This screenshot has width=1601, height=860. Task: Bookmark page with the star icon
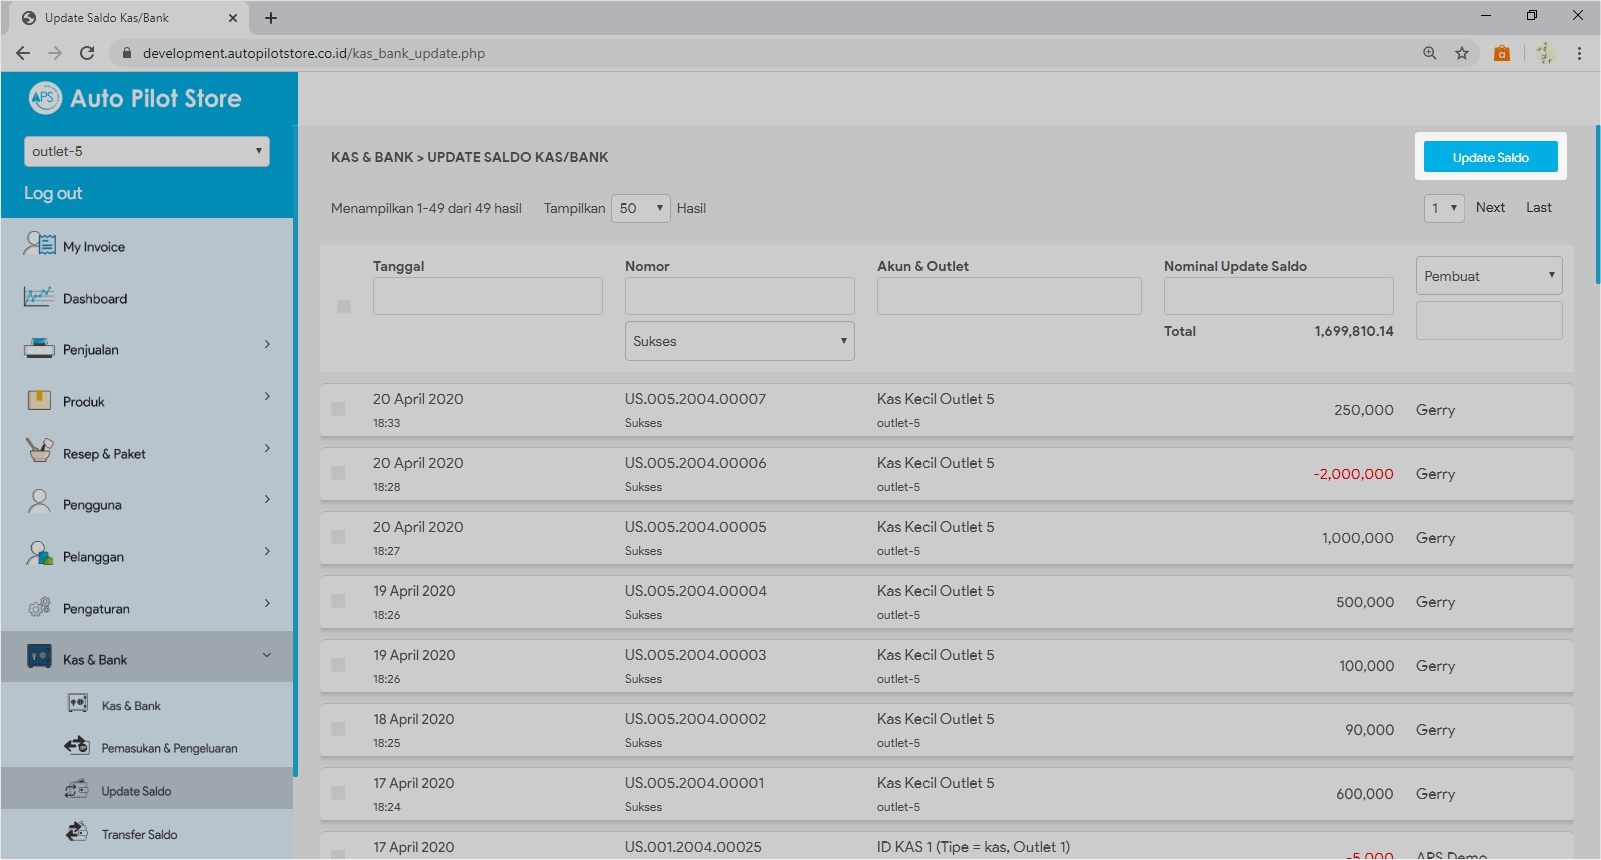pyautogui.click(x=1461, y=53)
